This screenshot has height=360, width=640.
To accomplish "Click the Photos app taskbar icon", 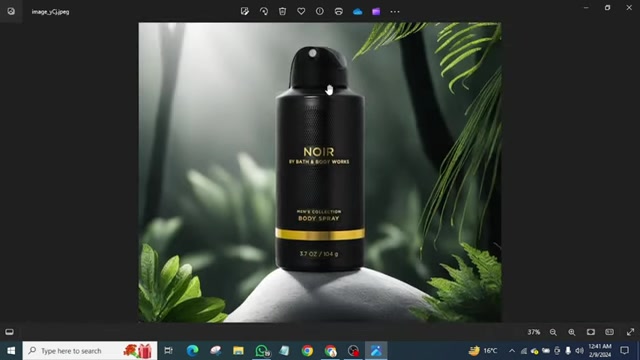I will pyautogui.click(x=376, y=351).
